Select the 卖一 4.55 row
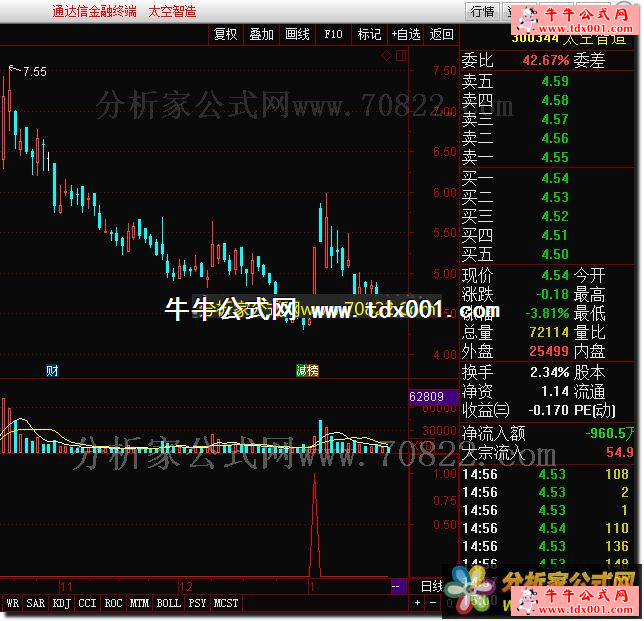This screenshot has width=644, height=621. click(547, 156)
